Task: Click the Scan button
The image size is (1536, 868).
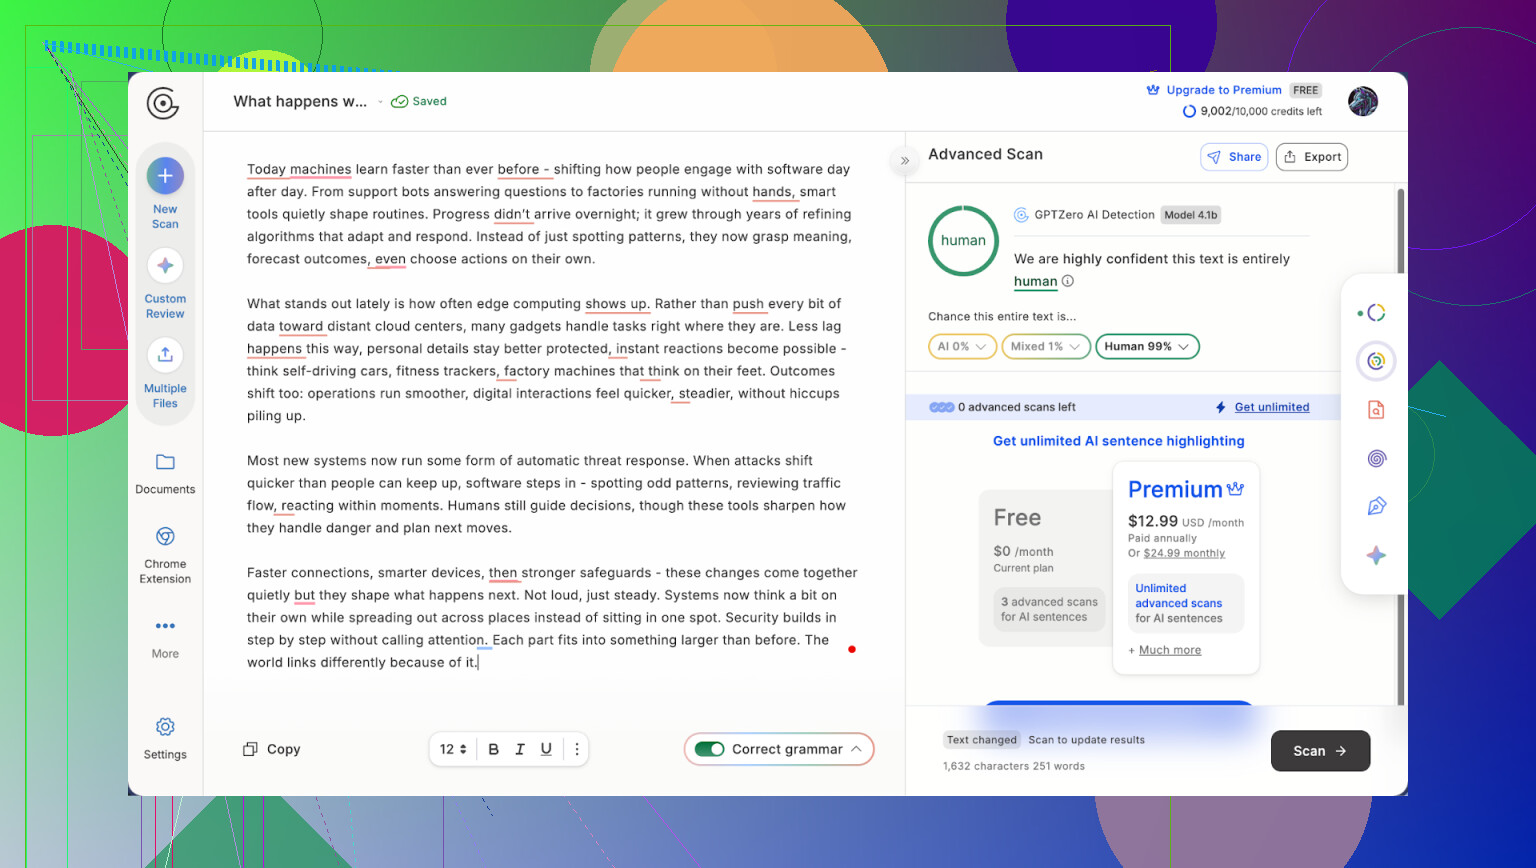Action: pos(1319,751)
